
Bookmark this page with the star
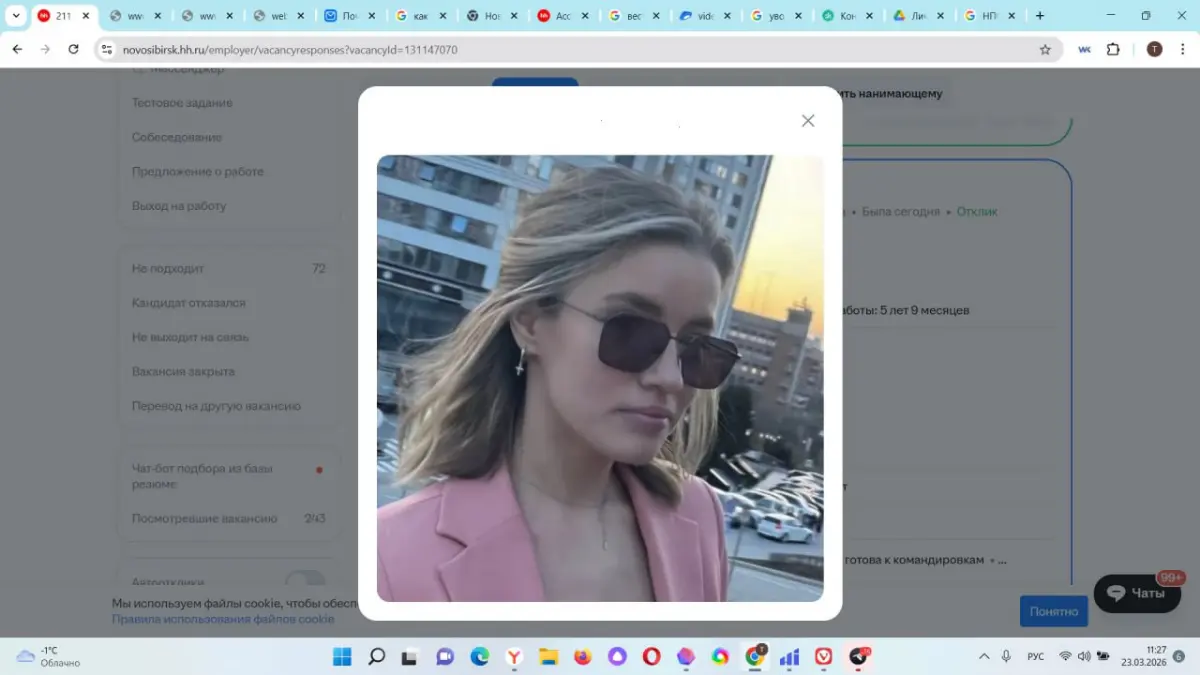(1045, 49)
